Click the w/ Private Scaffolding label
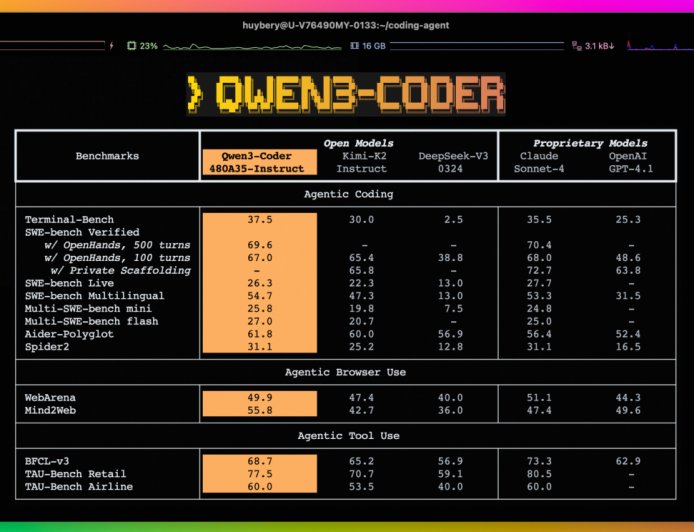The image size is (694, 532). point(121,270)
